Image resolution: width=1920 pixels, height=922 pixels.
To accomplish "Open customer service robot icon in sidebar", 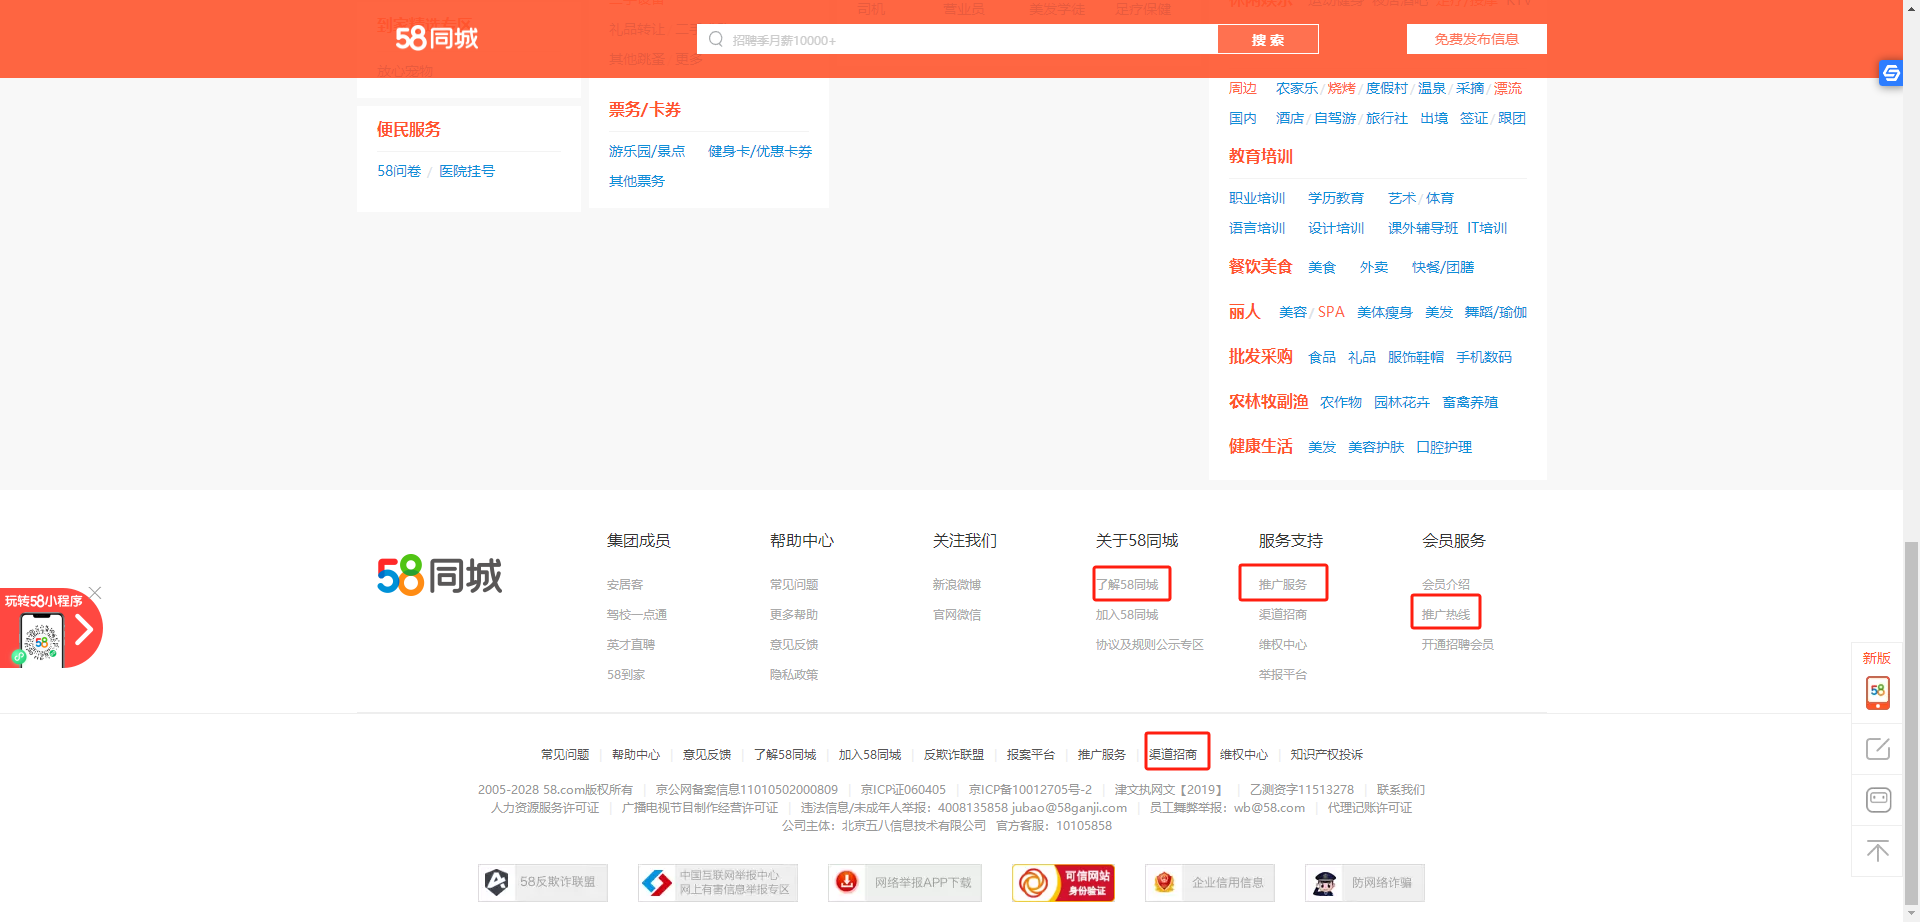I will click(x=1877, y=800).
